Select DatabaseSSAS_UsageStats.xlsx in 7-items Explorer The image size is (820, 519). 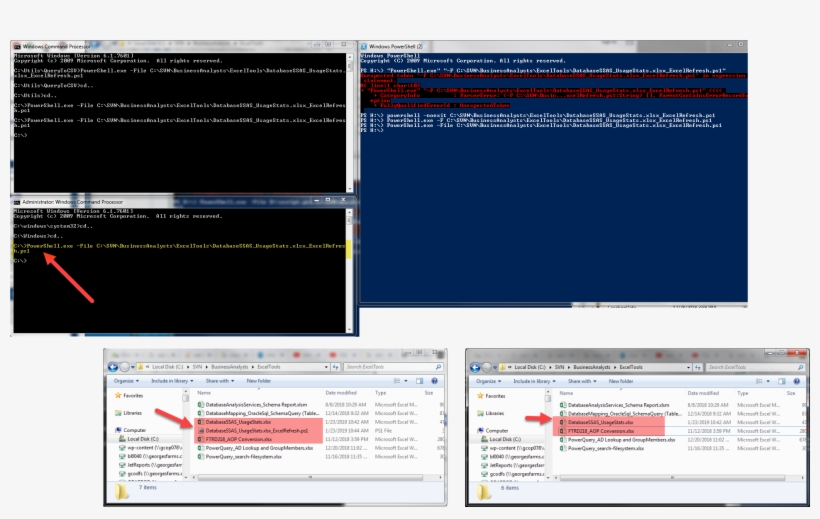coord(238,422)
